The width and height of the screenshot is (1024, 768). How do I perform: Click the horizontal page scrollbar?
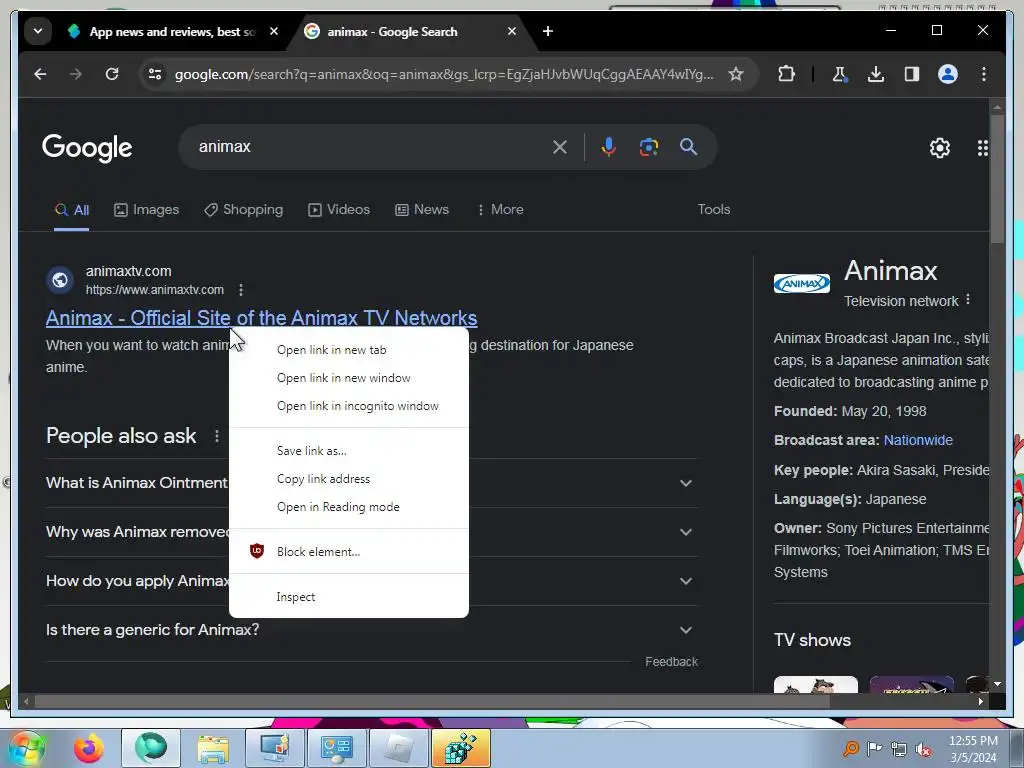click(x=431, y=701)
